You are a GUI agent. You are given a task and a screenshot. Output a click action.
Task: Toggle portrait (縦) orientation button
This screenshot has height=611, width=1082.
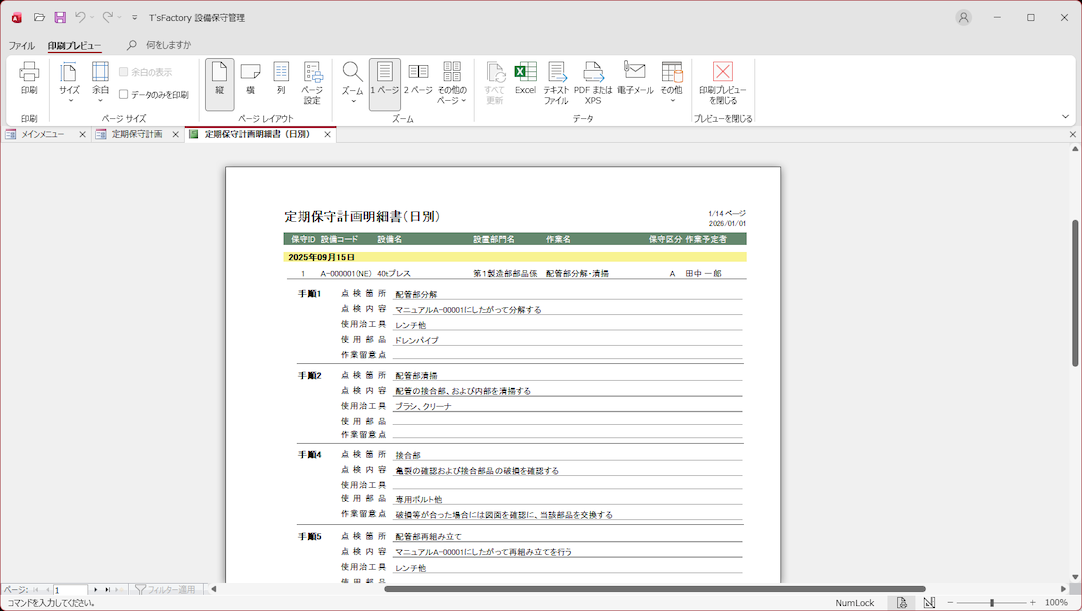(219, 78)
